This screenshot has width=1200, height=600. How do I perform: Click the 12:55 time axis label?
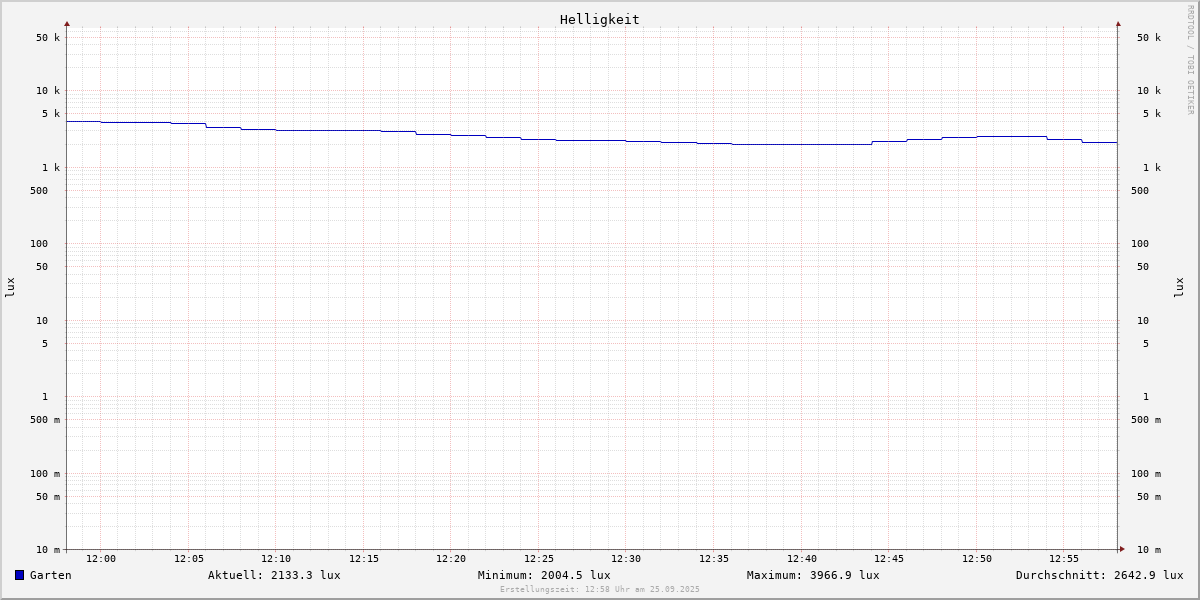(x=1064, y=559)
